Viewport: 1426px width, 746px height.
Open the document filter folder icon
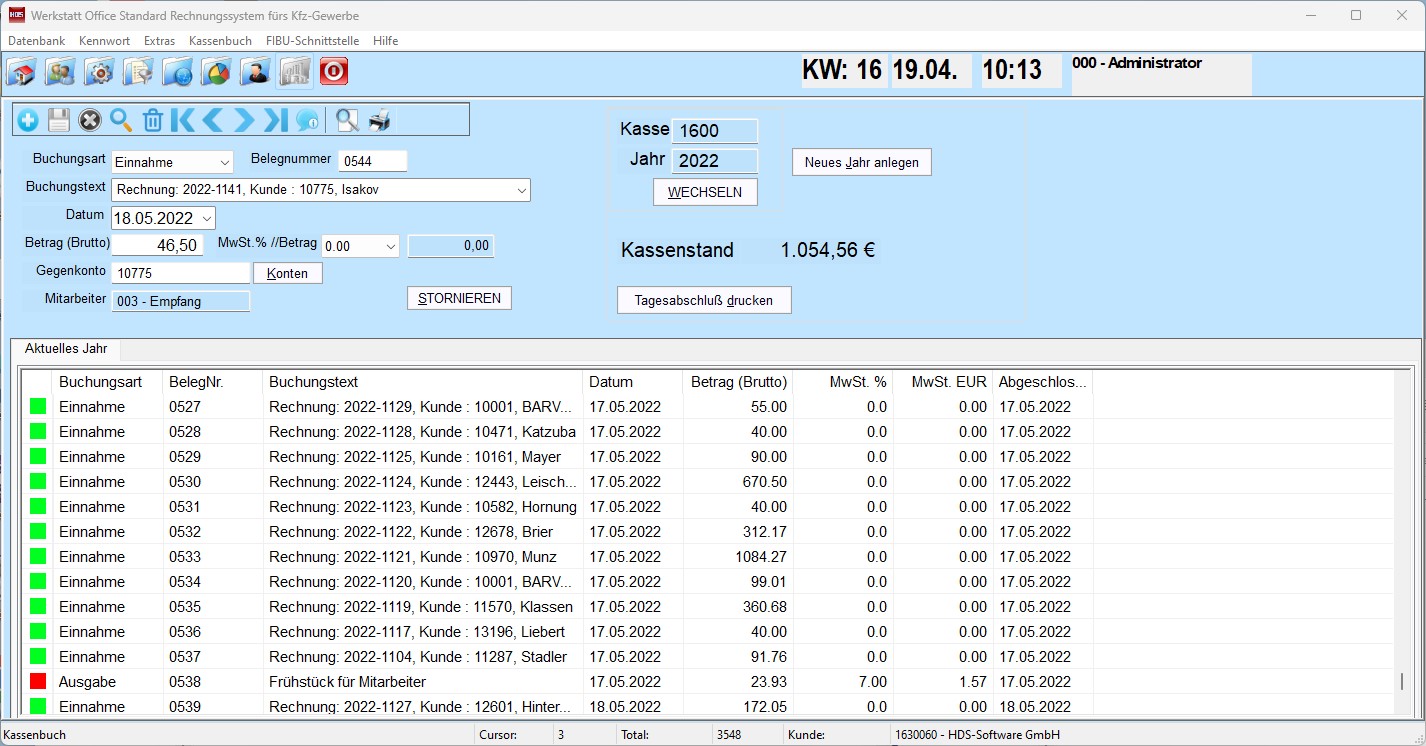pyautogui.click(x=138, y=72)
